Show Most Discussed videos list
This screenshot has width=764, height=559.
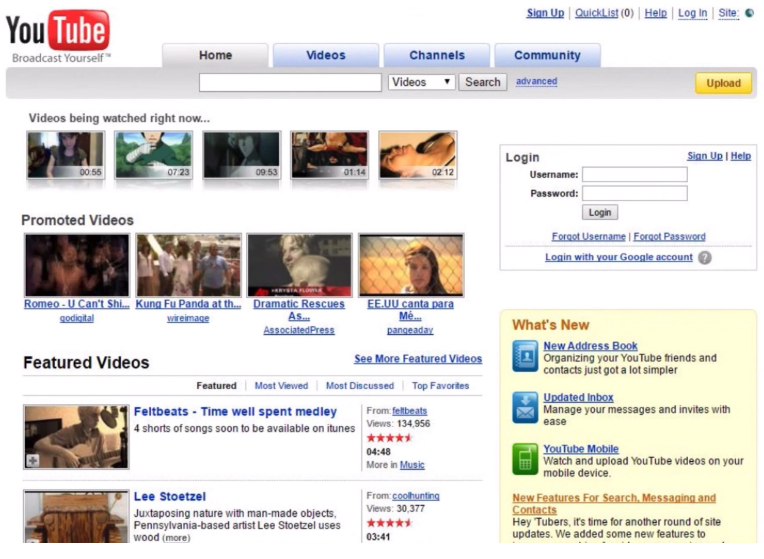click(360, 386)
